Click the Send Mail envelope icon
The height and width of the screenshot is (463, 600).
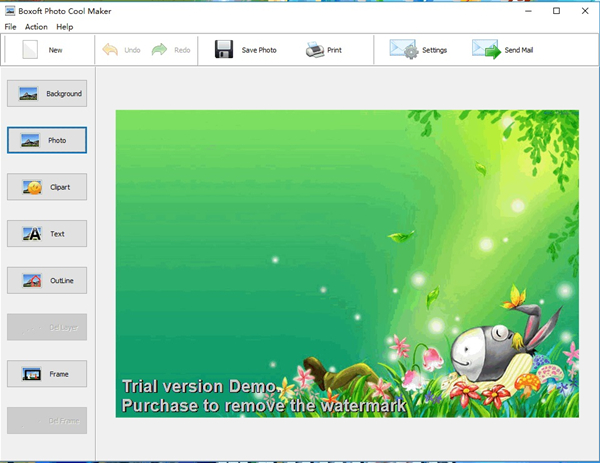coord(486,49)
